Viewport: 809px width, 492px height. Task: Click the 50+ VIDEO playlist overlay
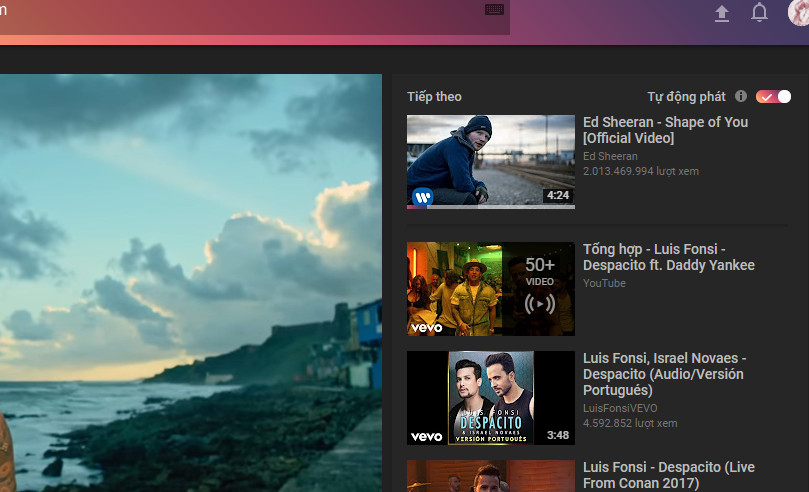(539, 289)
